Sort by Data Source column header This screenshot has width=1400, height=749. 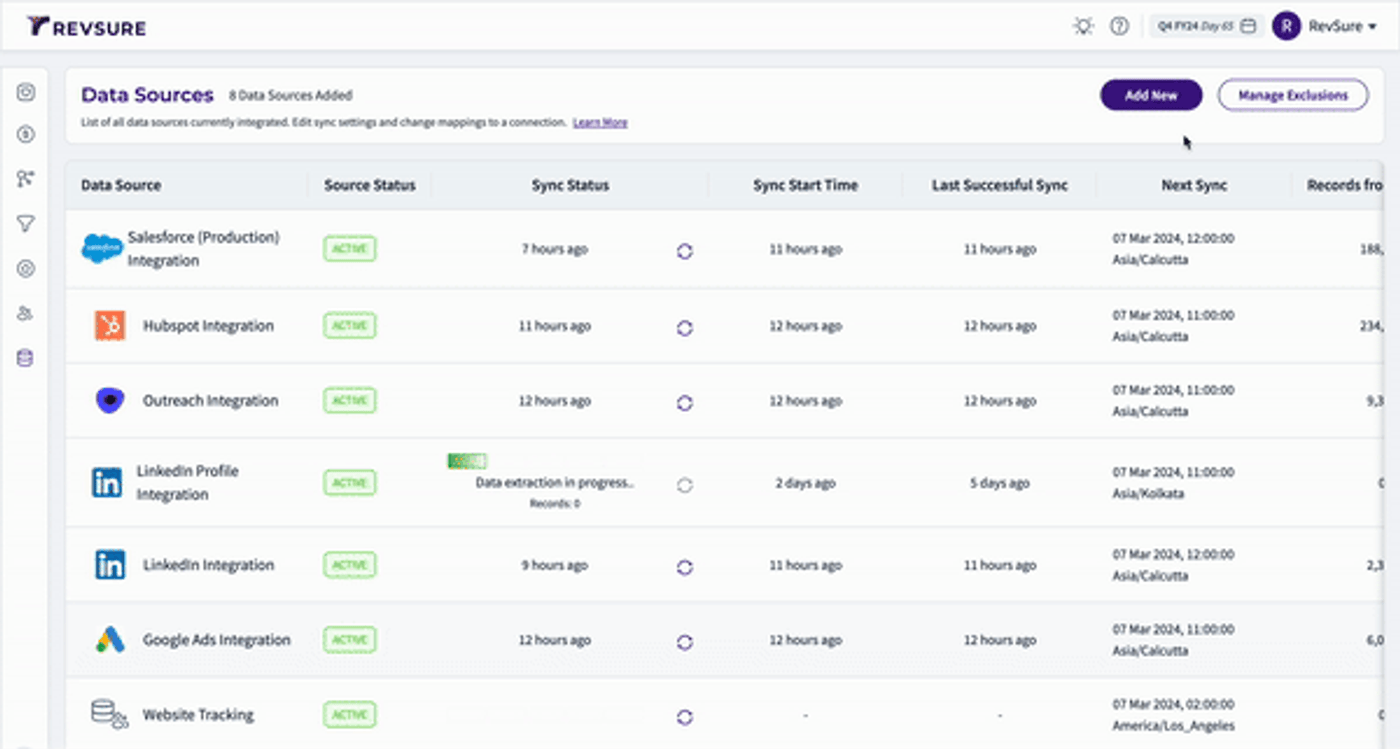121,185
